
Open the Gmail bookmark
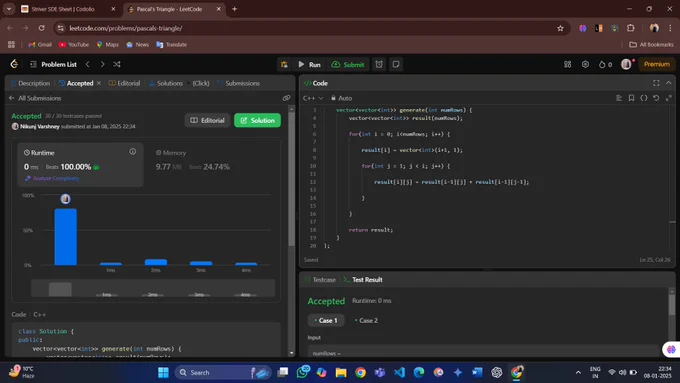(x=40, y=45)
